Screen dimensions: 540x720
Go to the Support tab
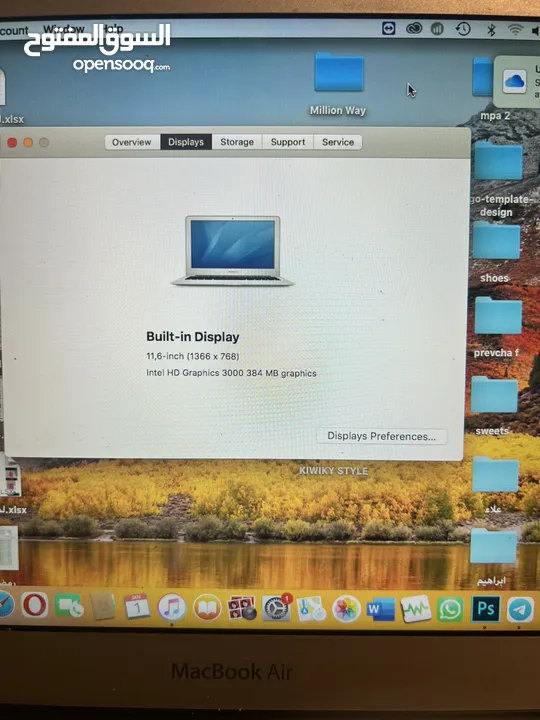click(x=288, y=142)
